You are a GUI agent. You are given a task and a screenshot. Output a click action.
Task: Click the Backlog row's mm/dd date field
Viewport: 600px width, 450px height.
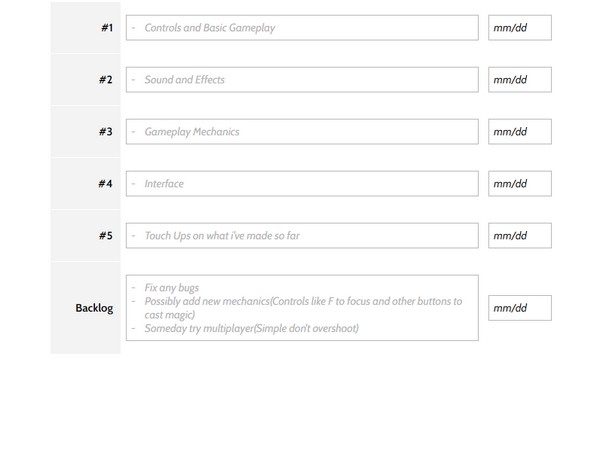519,308
